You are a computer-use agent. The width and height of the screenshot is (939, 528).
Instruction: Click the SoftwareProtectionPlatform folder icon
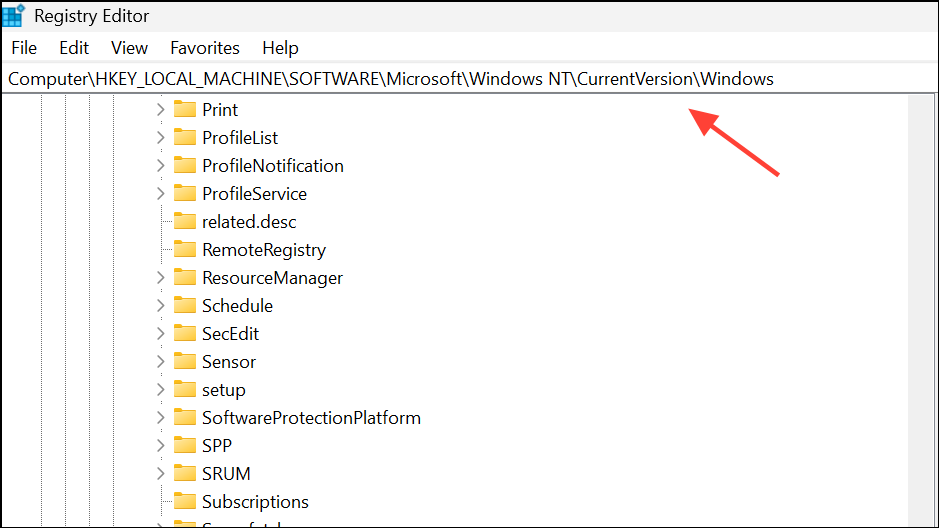(x=184, y=417)
